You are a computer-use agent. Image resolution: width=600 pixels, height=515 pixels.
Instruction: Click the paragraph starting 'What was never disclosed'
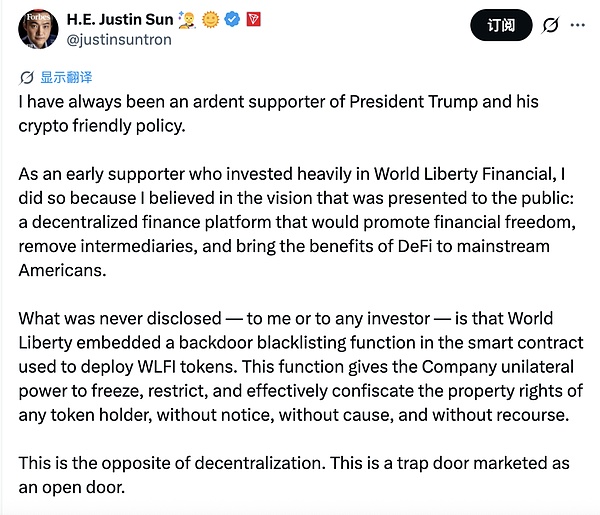[300, 364]
